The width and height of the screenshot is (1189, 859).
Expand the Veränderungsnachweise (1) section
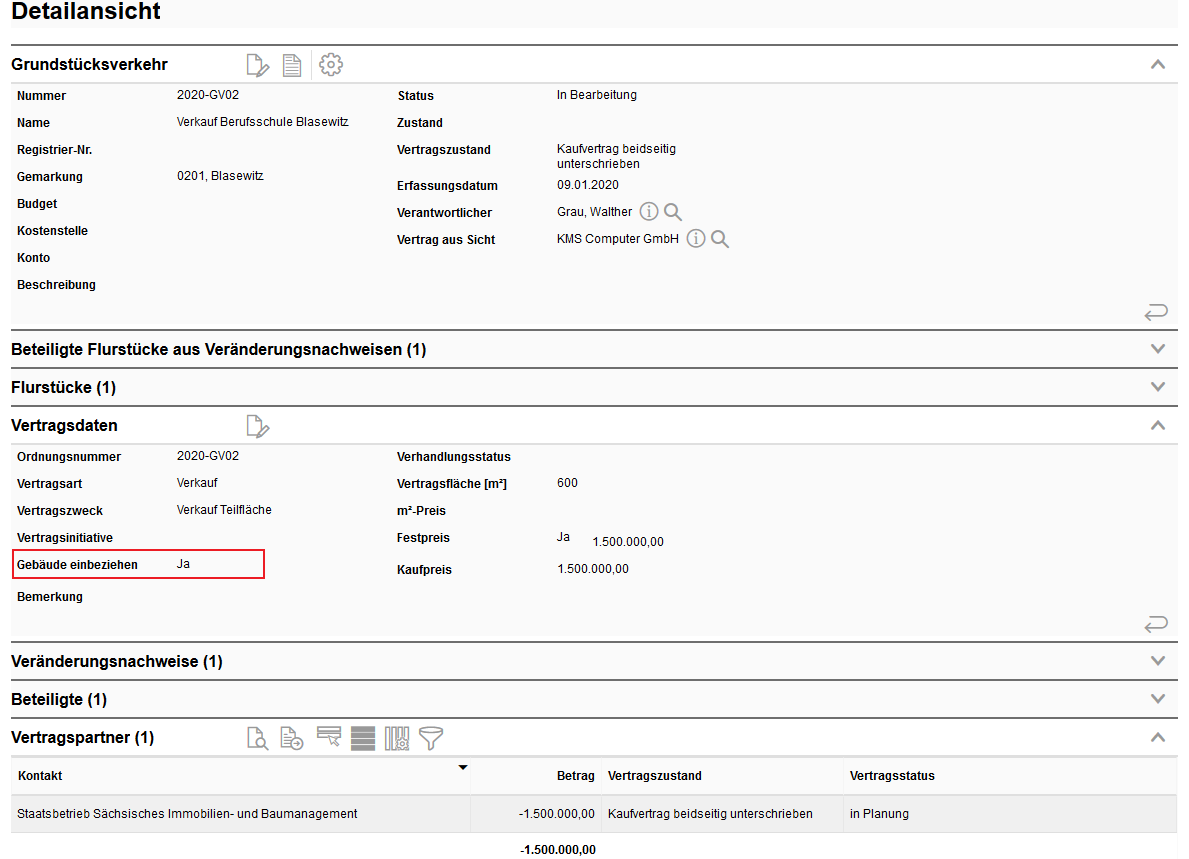(x=1158, y=661)
